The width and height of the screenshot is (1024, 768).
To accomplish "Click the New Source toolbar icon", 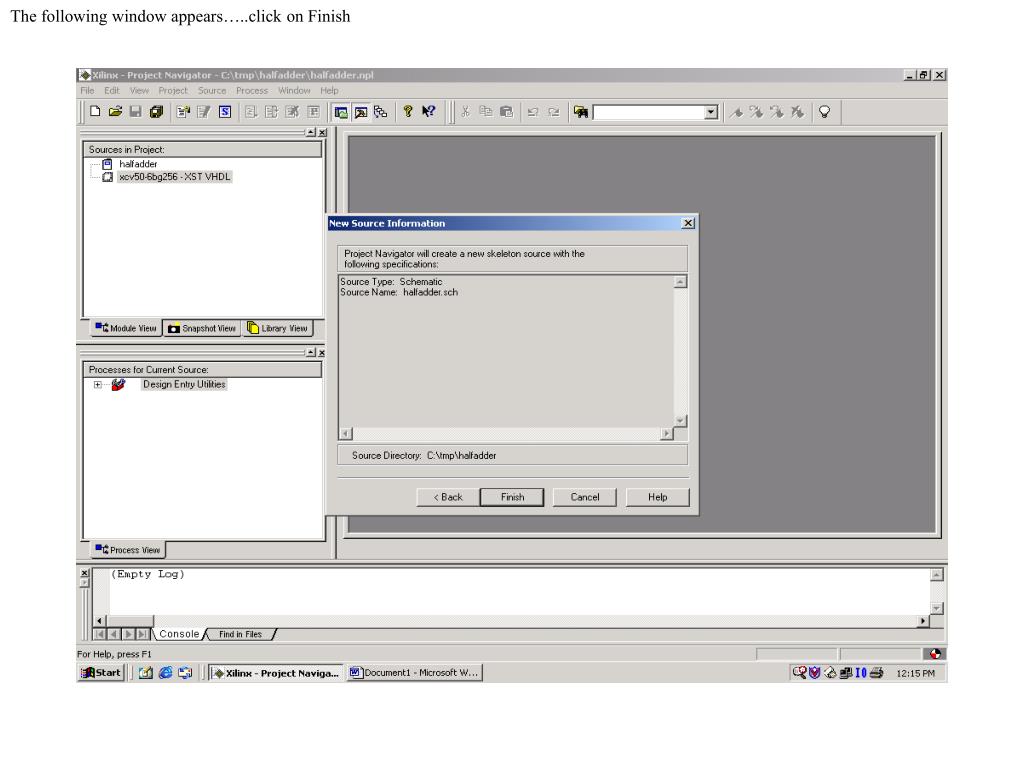I will [x=184, y=112].
